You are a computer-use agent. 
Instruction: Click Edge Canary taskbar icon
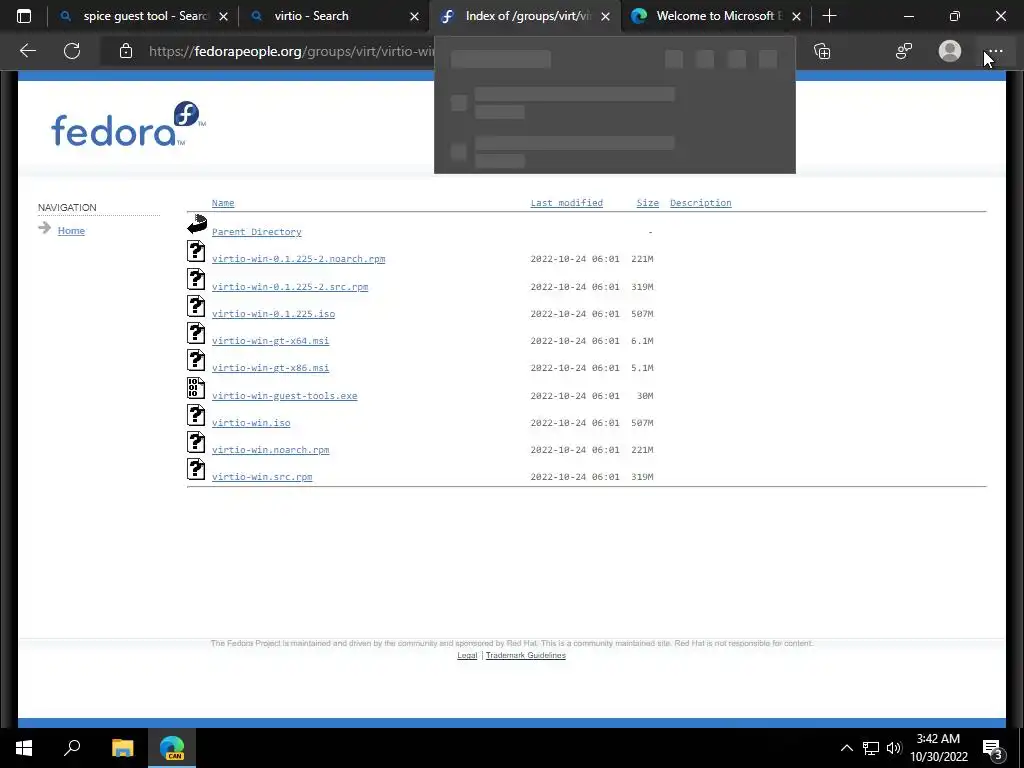point(172,748)
